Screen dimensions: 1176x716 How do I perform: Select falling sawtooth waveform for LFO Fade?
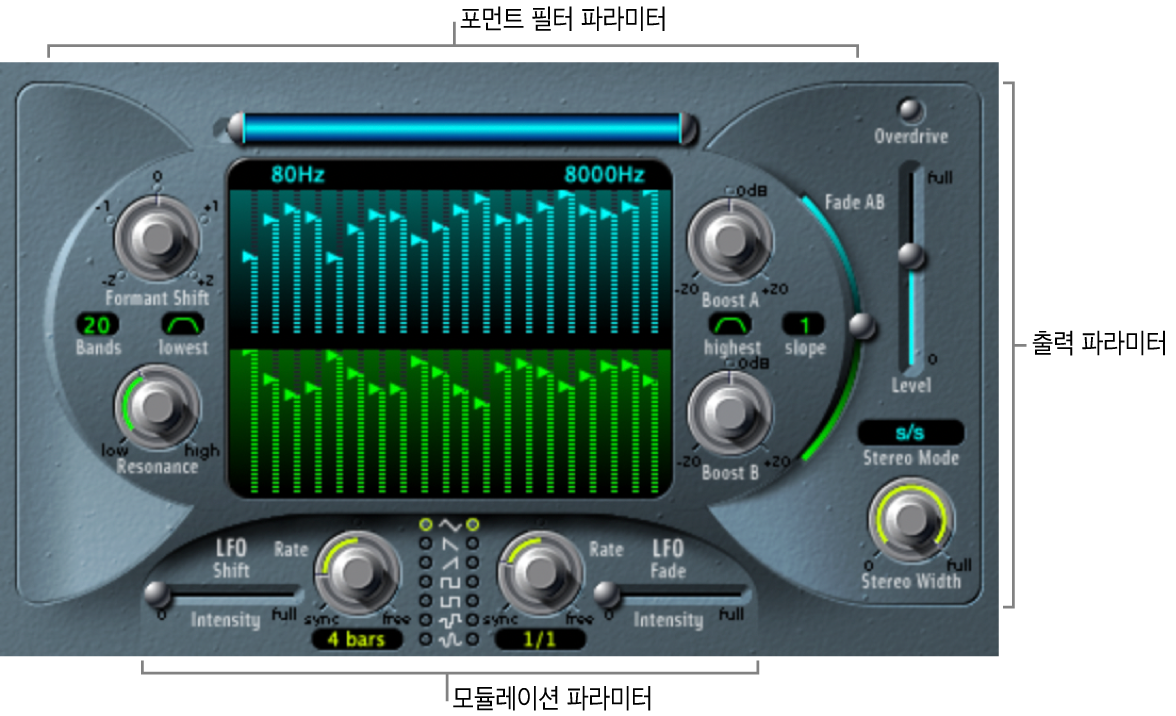(x=472, y=544)
